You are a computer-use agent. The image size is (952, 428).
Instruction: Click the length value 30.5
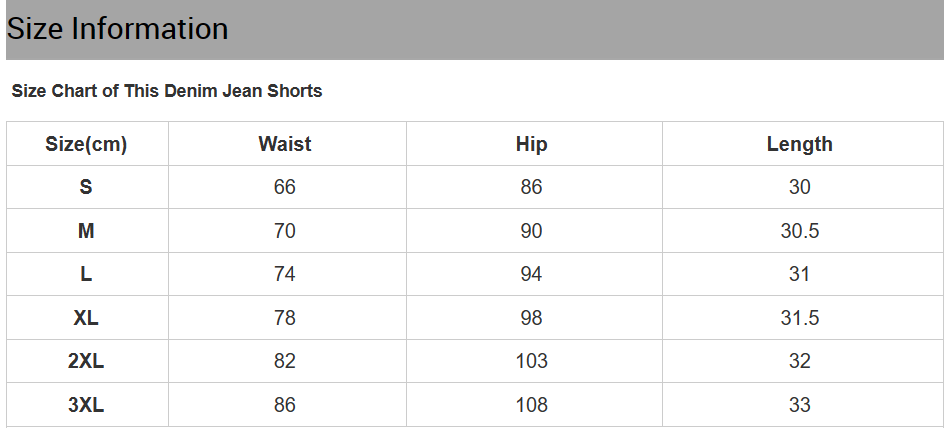click(x=800, y=231)
